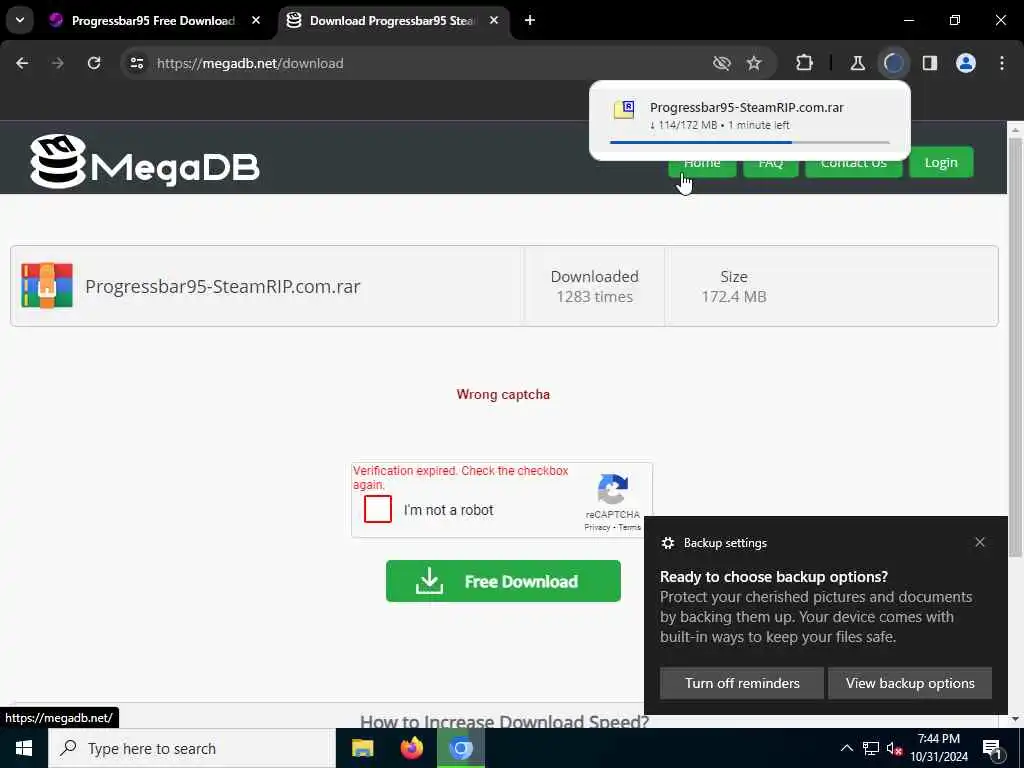Click the downloading file in the downloads popup
Viewport: 1024px width, 768px height.
tap(749, 121)
